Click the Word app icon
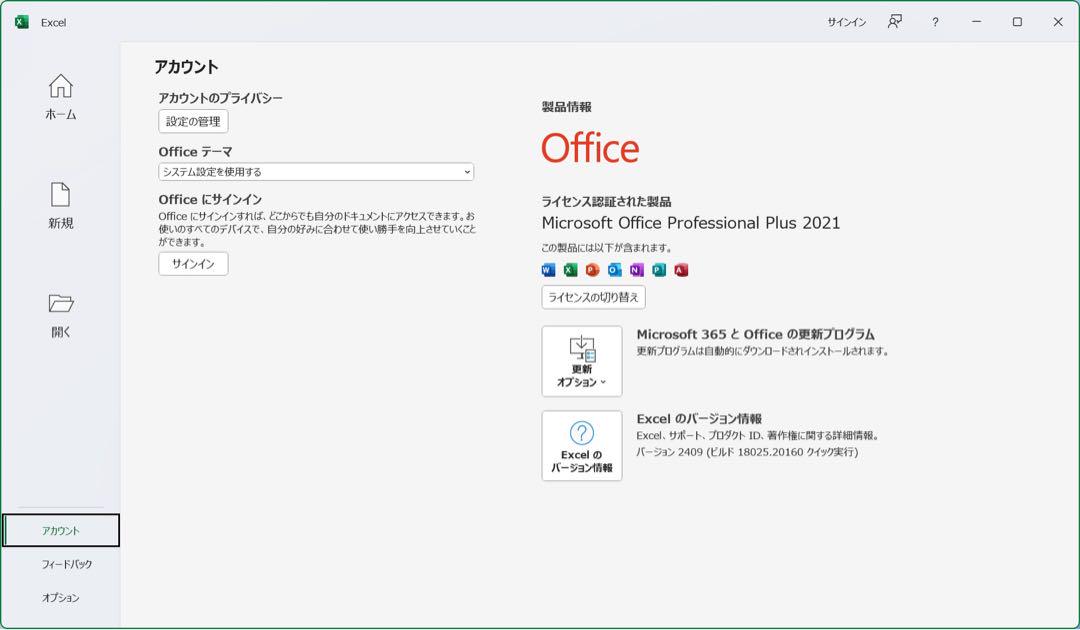 click(548, 270)
